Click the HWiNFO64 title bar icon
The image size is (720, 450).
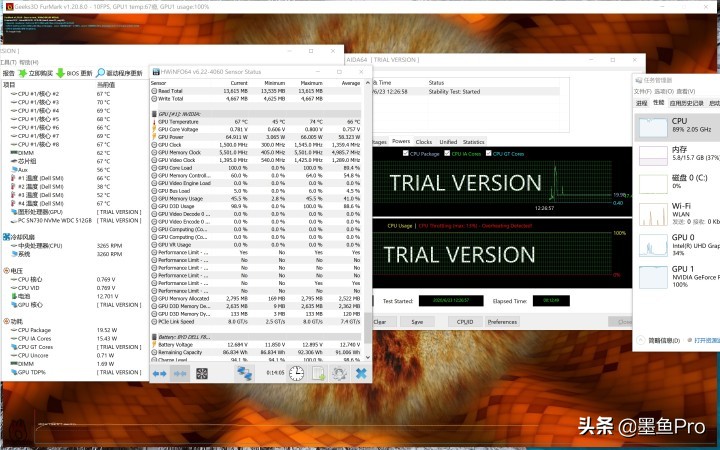click(x=156, y=72)
